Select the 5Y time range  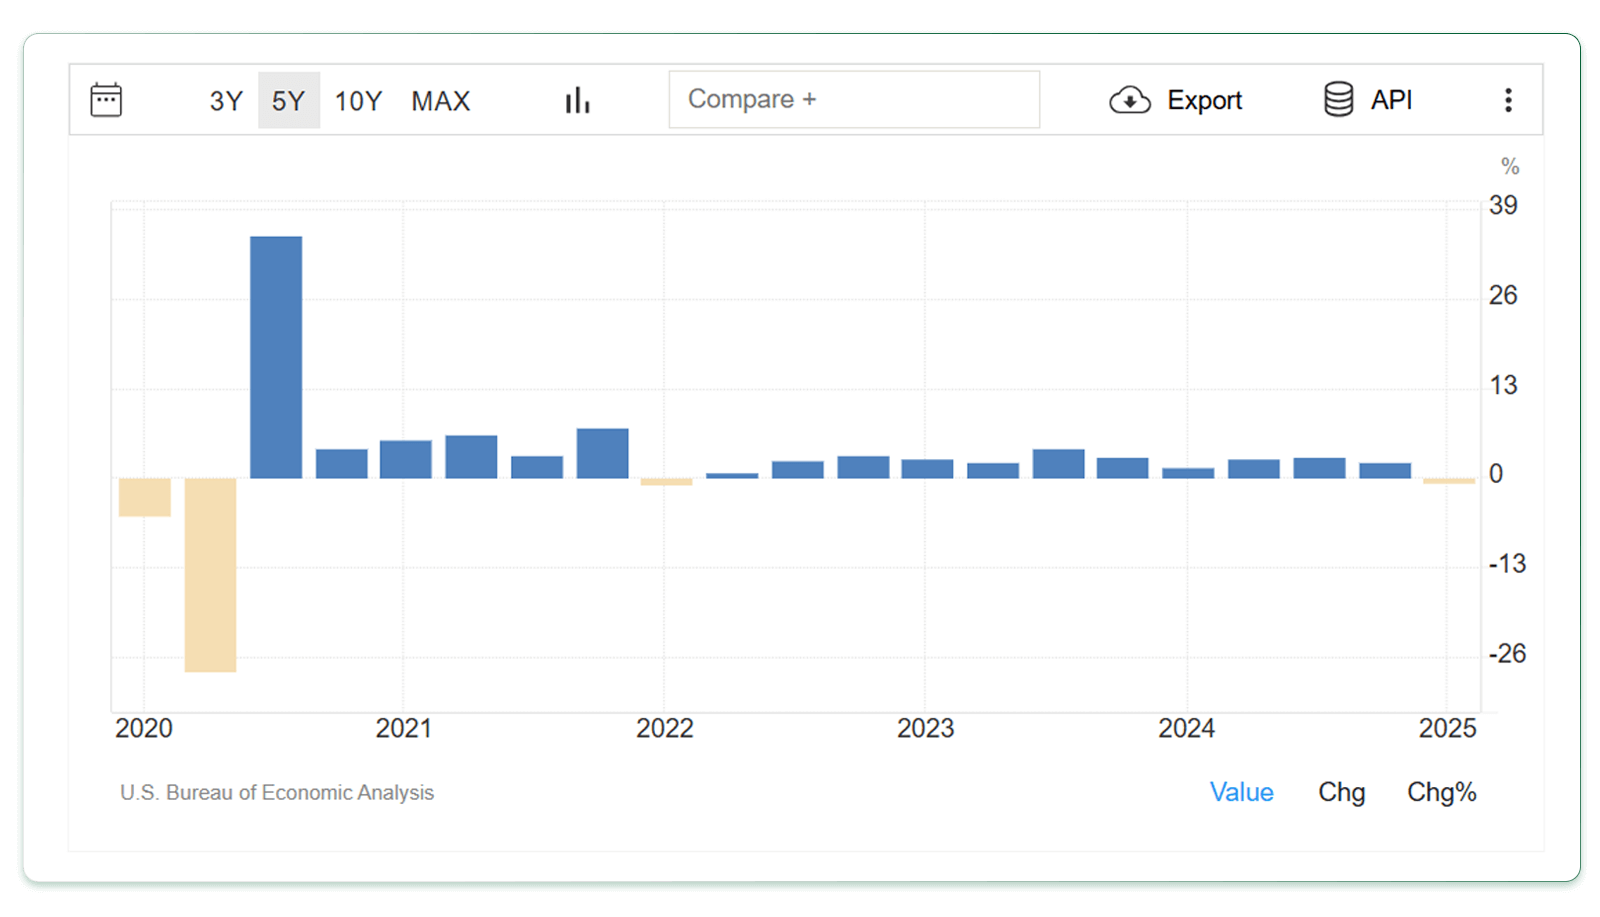click(x=288, y=101)
